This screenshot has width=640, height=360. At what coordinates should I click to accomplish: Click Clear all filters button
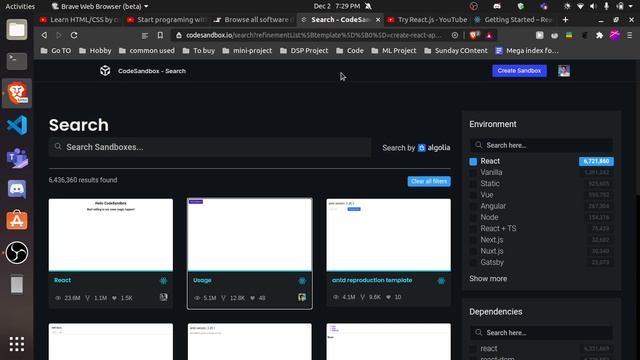(429, 181)
